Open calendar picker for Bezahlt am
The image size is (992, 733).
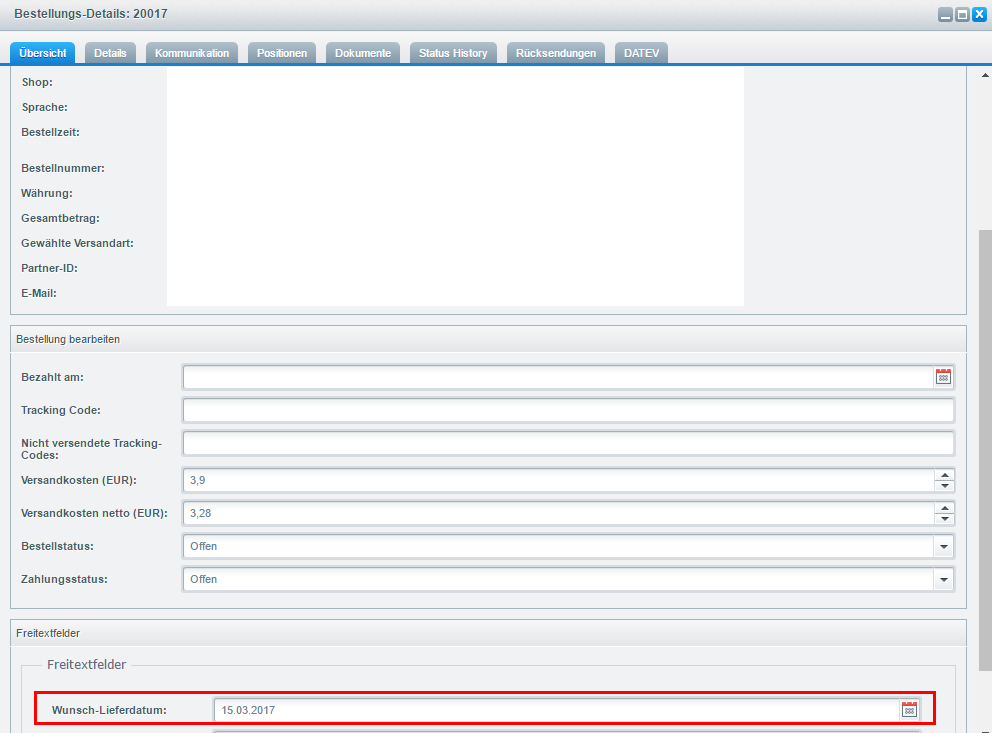click(x=943, y=377)
